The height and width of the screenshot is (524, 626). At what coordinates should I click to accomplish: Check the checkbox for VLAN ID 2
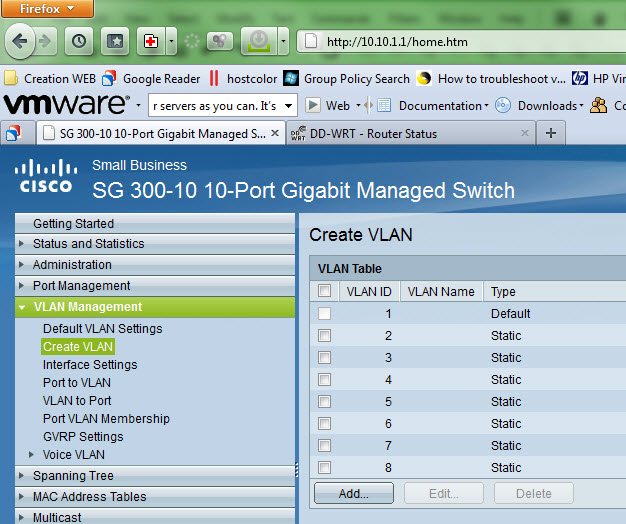[x=325, y=335]
